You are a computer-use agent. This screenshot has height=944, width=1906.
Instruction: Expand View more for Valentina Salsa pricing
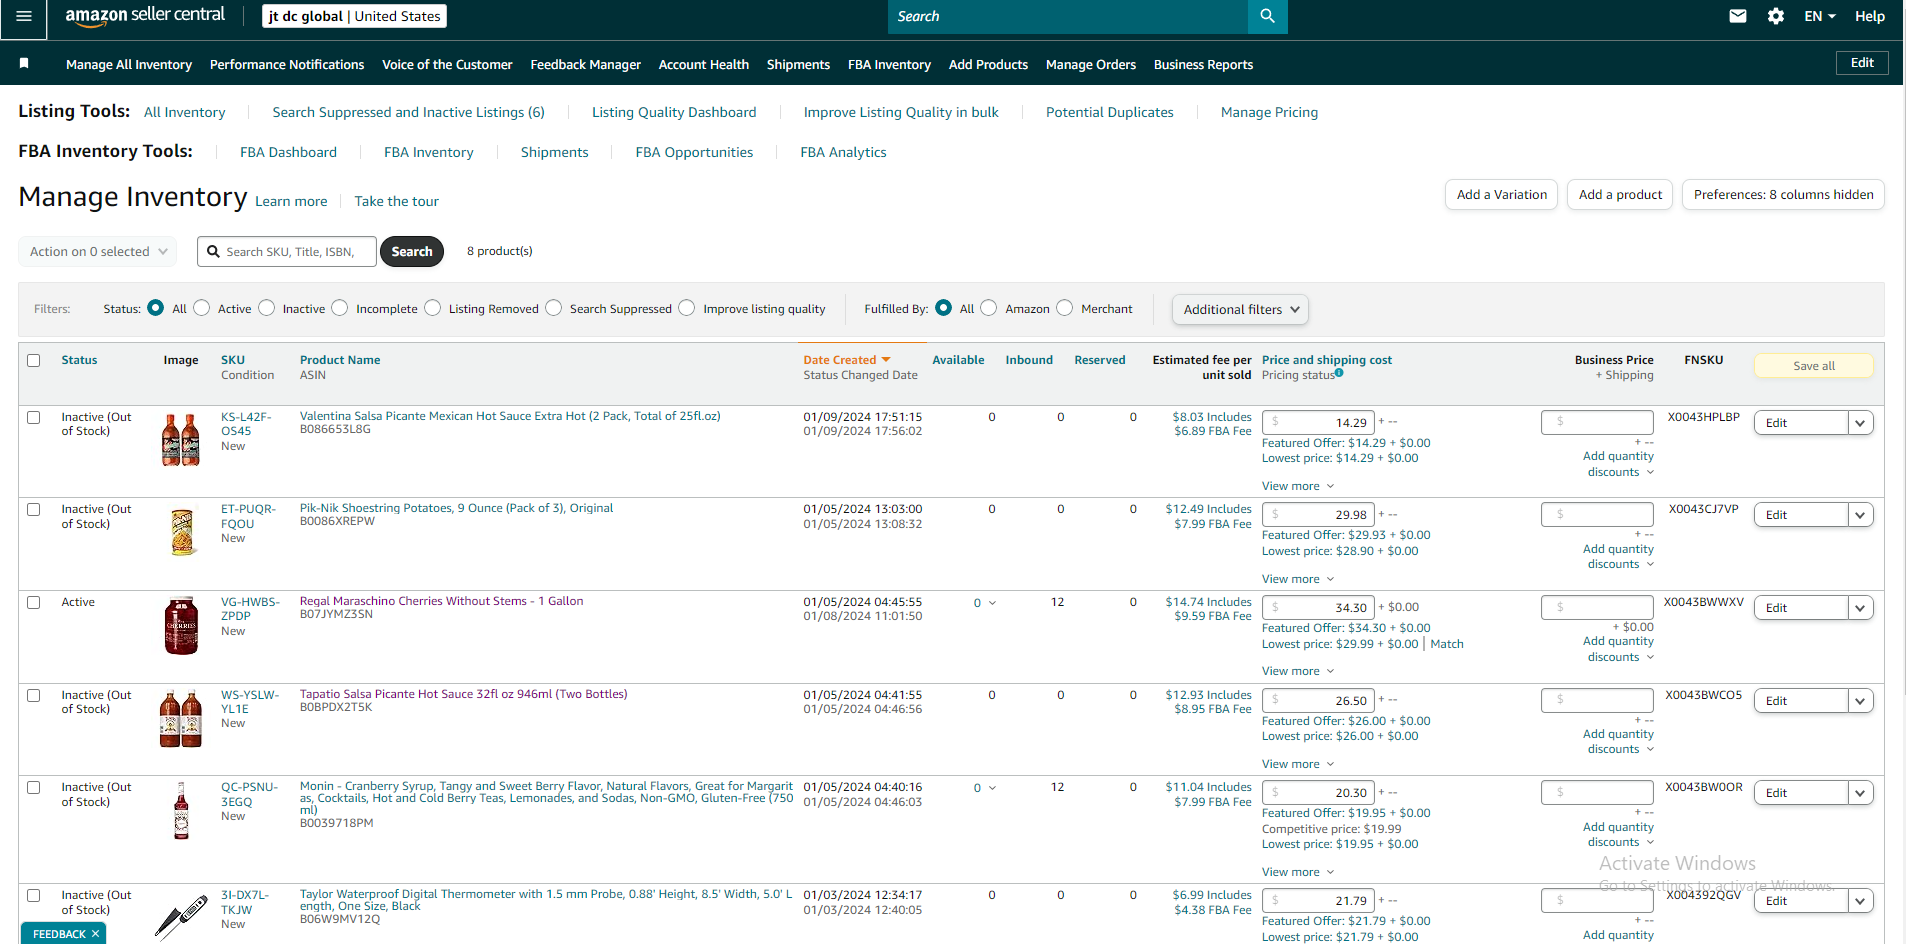1298,486
